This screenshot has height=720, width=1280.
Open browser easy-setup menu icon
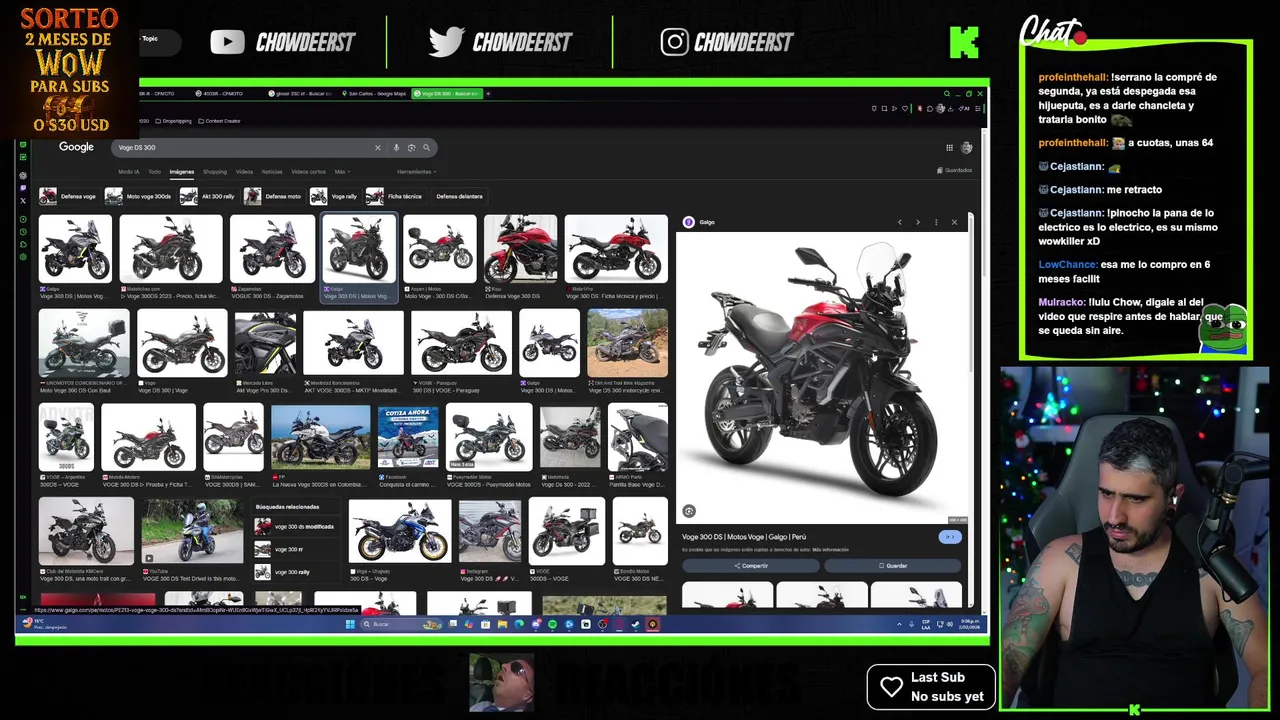pyautogui.click(x=978, y=108)
